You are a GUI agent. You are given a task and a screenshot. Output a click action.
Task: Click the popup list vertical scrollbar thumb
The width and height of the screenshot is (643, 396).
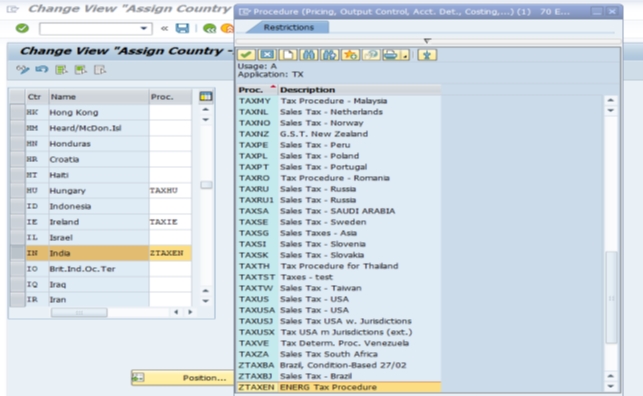coord(611,298)
